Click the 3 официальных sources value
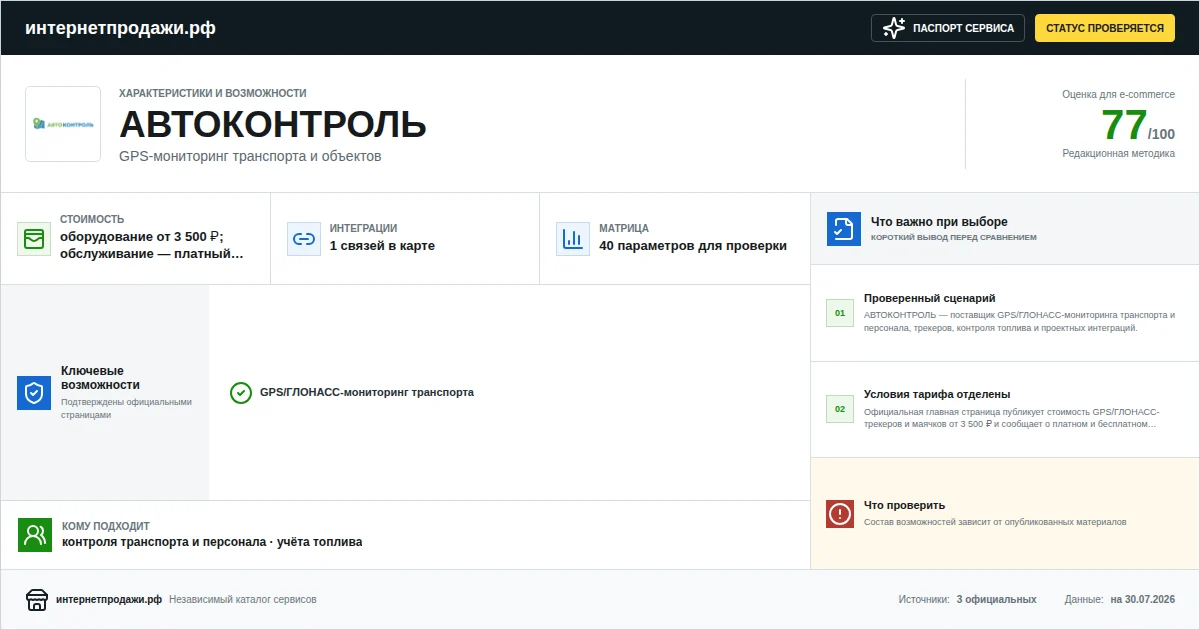The image size is (1200, 630). (996, 600)
